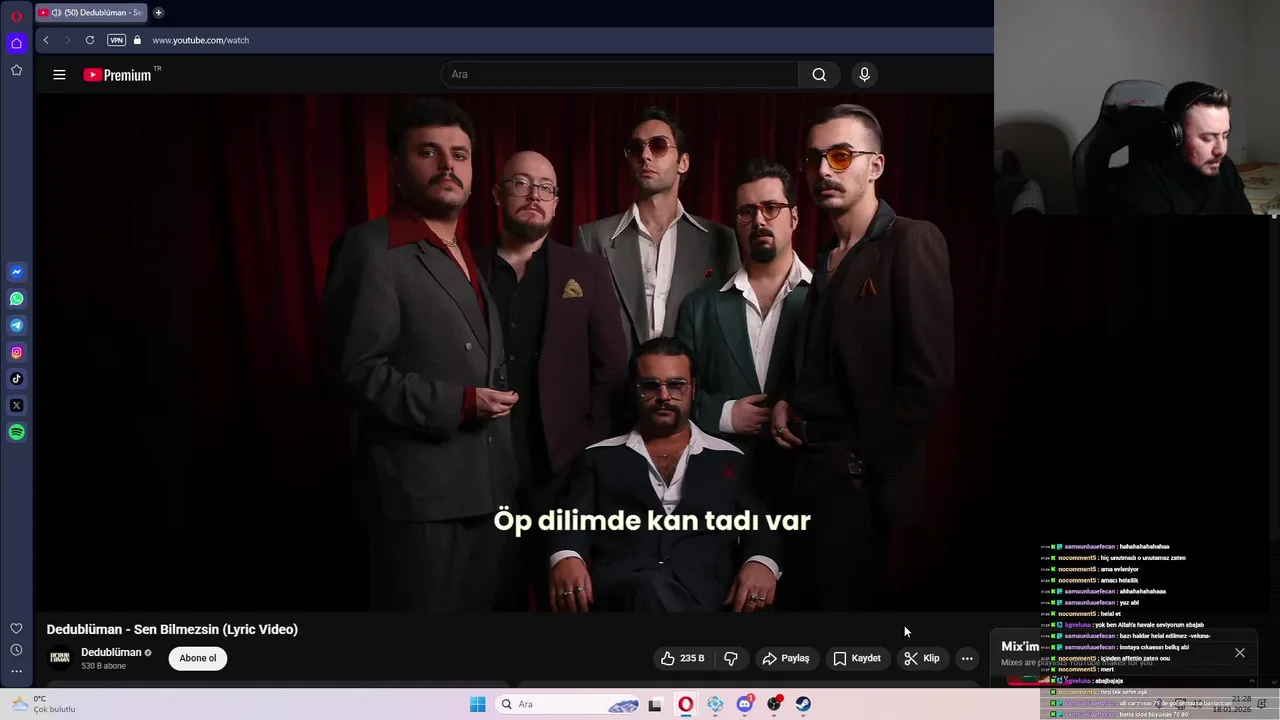The height and width of the screenshot is (720, 1280).
Task: Open the Dedublüman channel name link
Action: pos(111,652)
